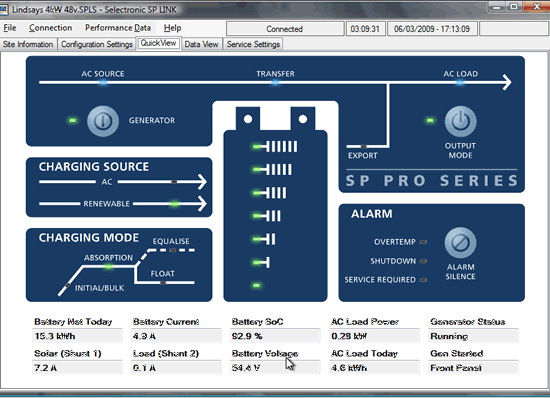Click the Export indicator marker
The height and width of the screenshot is (398, 550).
364,147
